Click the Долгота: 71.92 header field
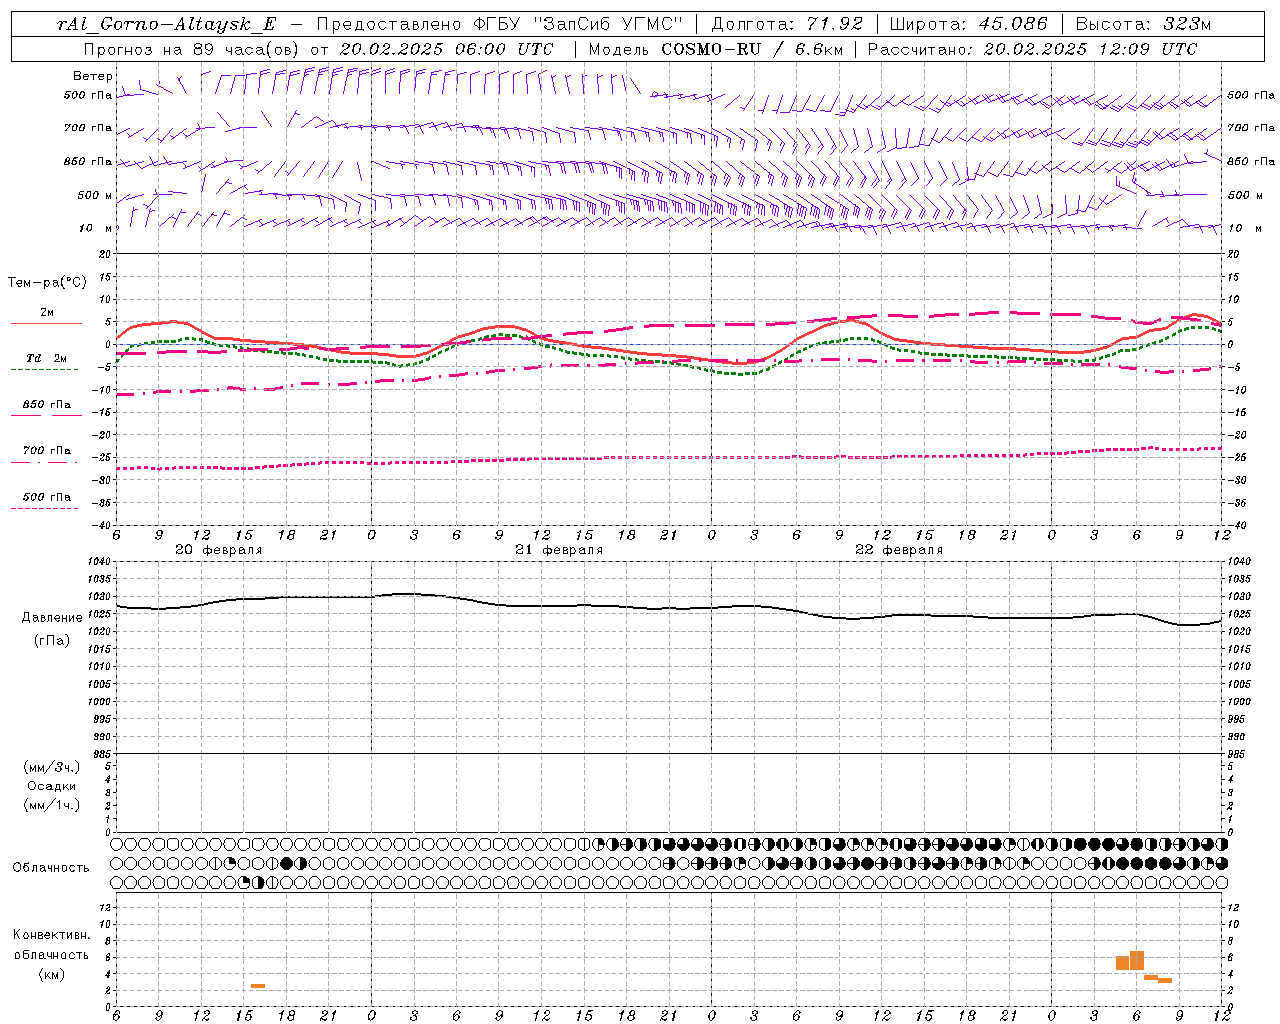The image size is (1280, 1024). (x=787, y=24)
